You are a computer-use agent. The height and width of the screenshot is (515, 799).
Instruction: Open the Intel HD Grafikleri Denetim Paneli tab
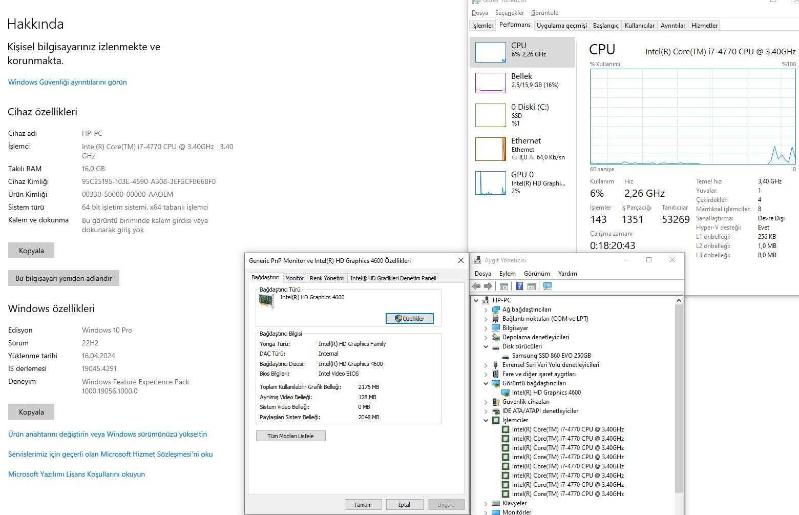pyautogui.click(x=393, y=278)
